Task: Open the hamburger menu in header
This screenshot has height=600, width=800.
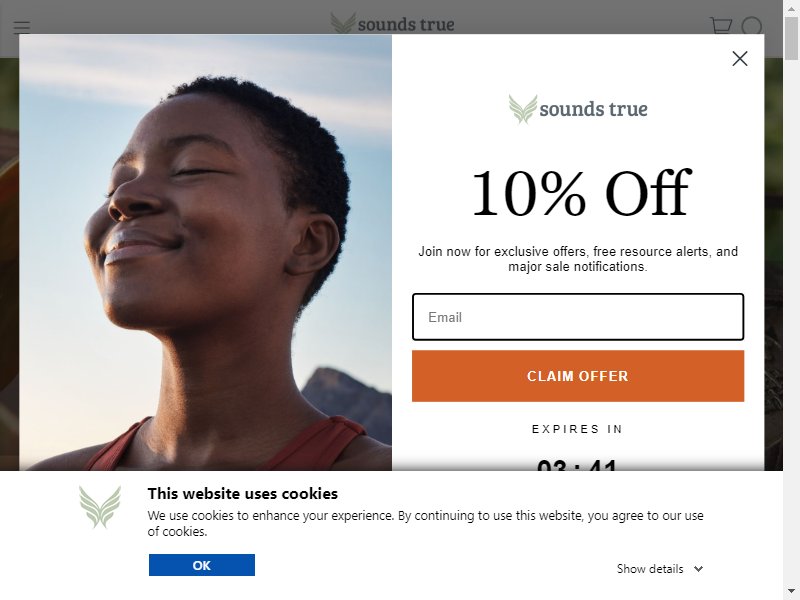Action: (22, 27)
